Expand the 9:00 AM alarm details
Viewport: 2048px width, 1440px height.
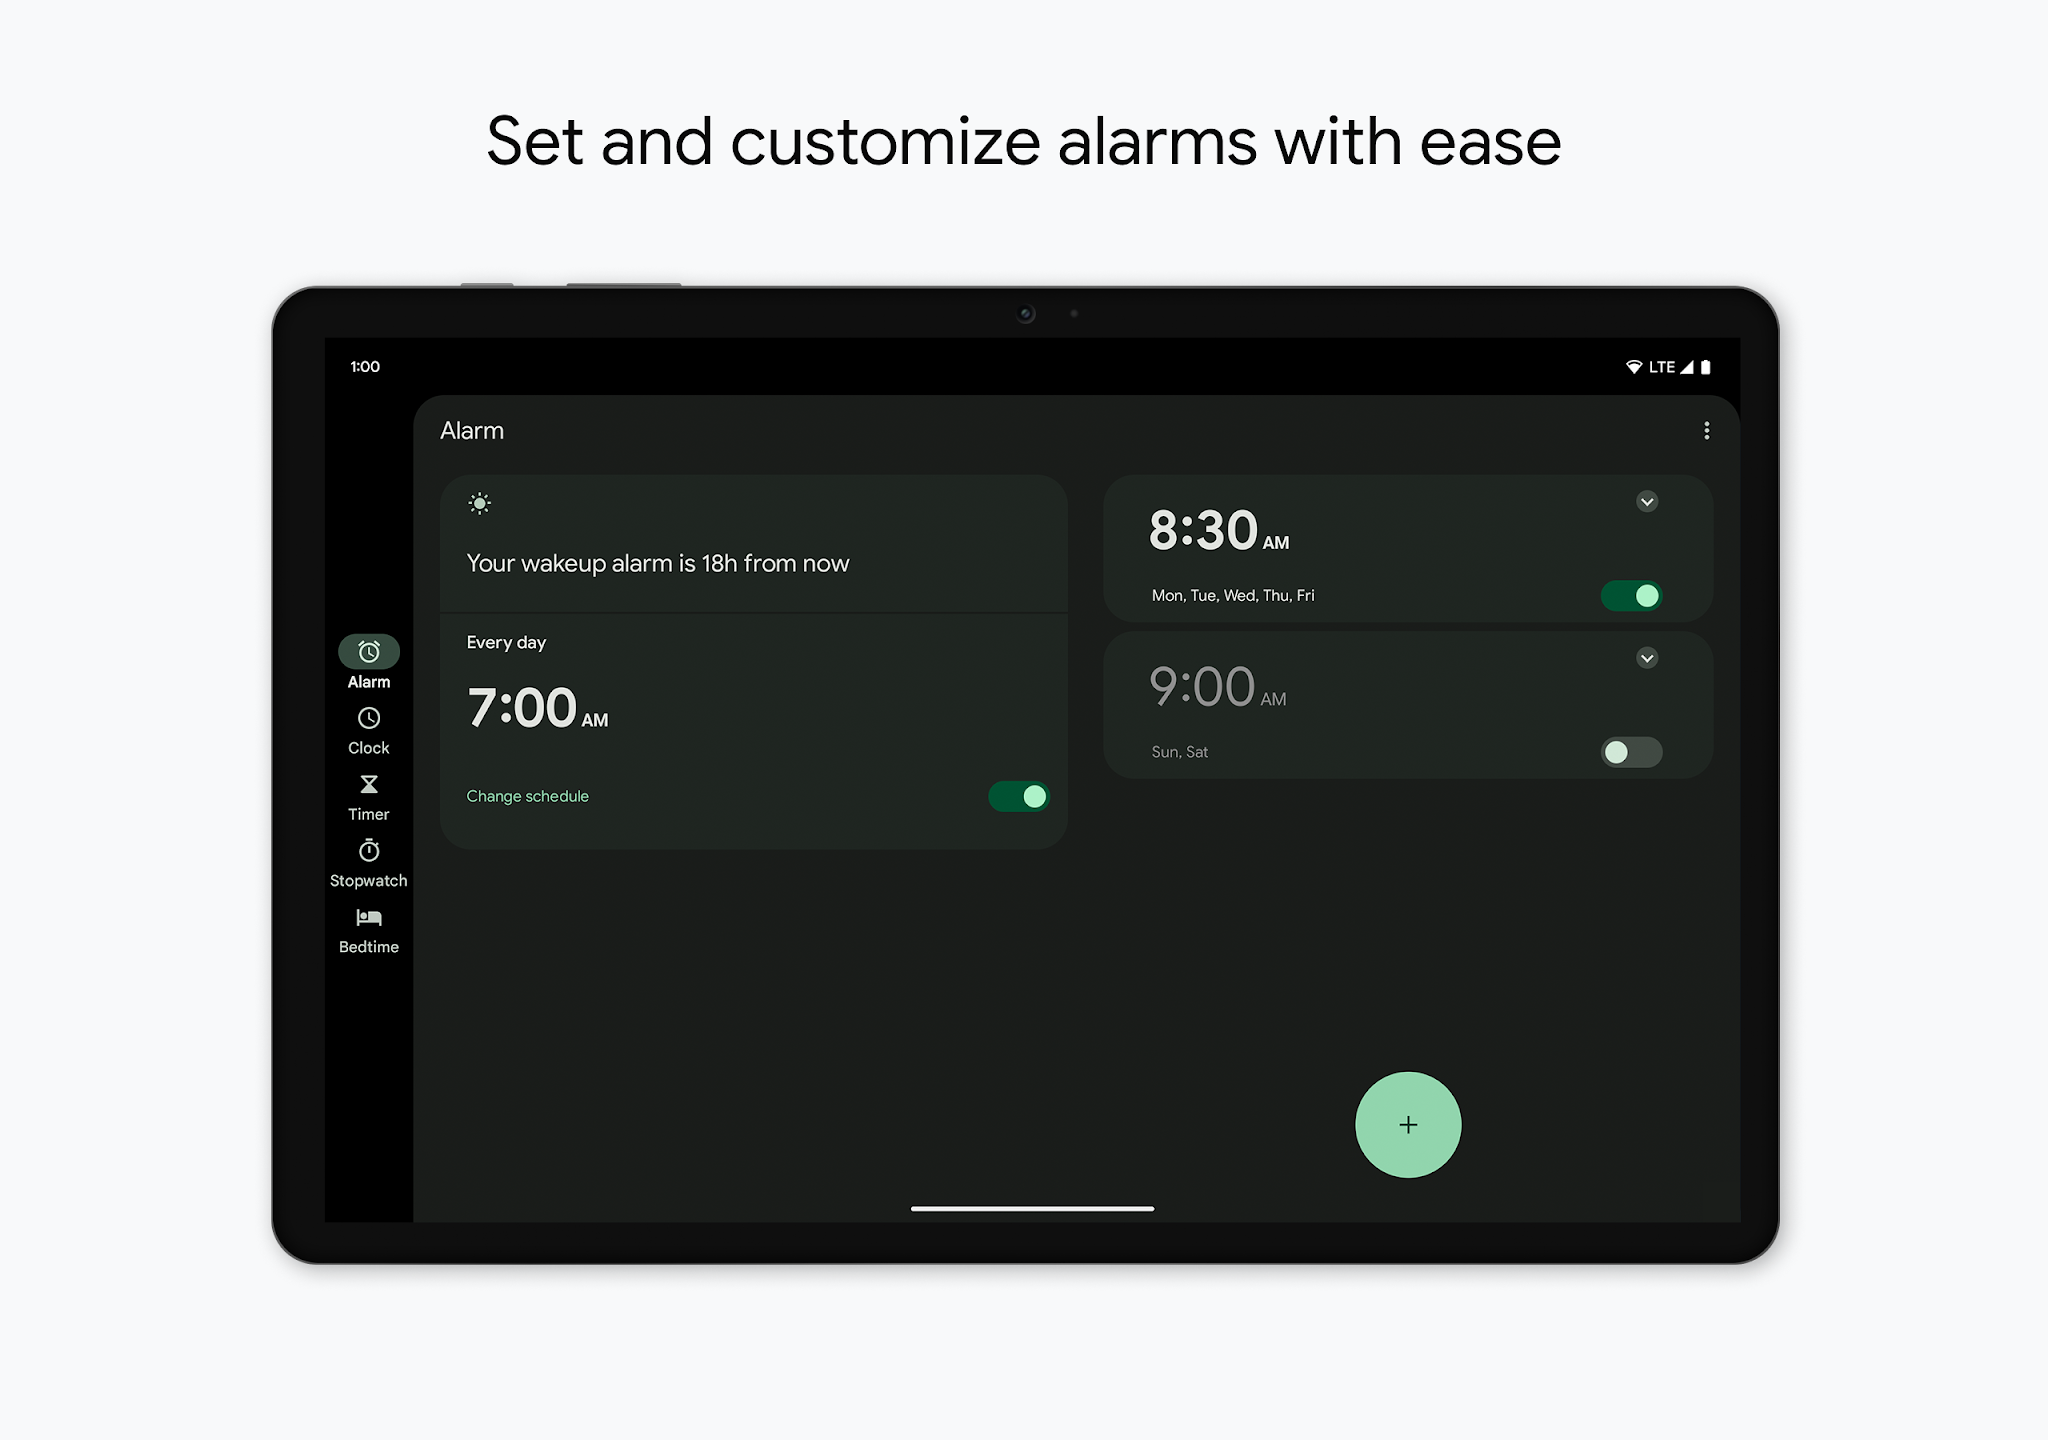1649,655
